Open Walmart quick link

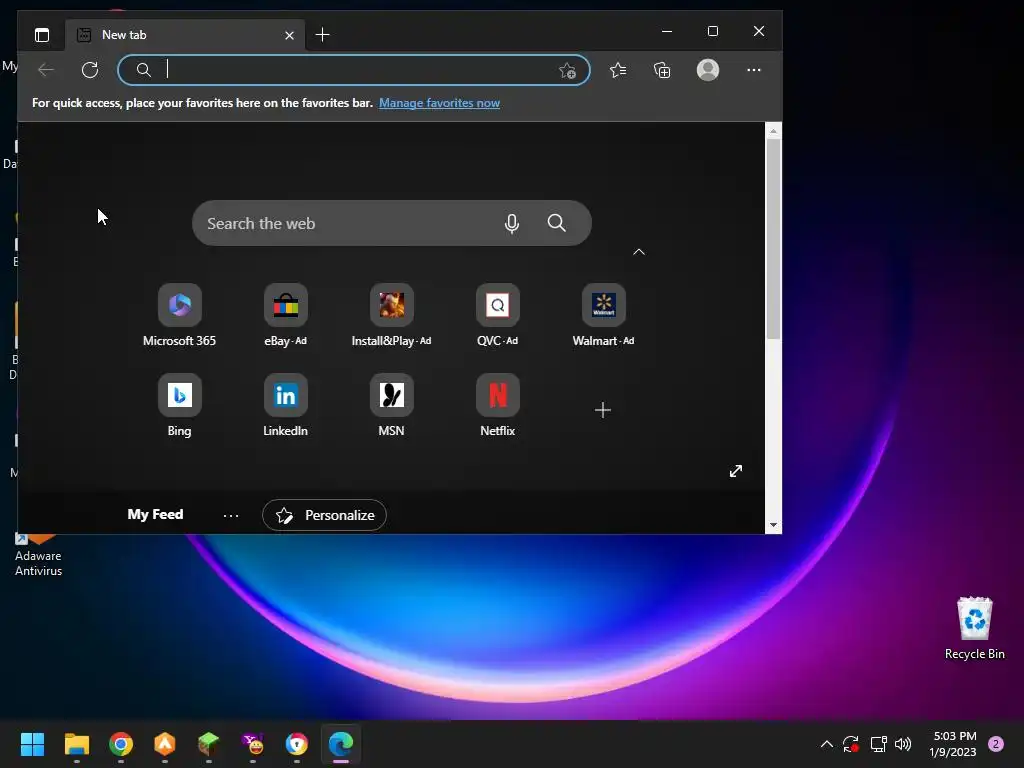603,316
